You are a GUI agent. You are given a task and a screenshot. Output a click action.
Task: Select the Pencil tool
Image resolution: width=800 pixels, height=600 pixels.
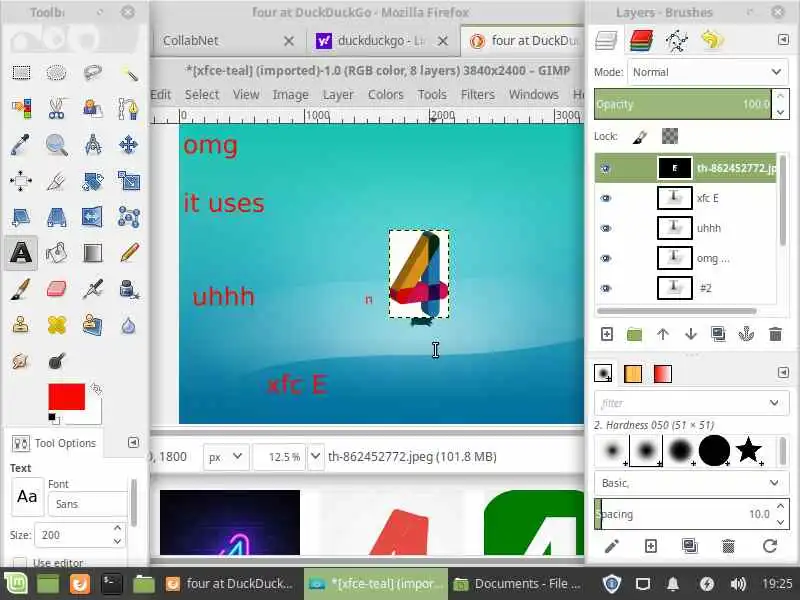[129, 253]
